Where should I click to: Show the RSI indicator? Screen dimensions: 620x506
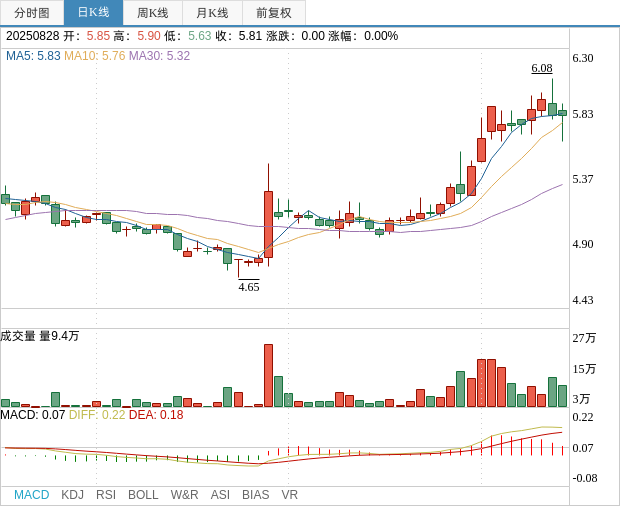[x=106, y=495]
